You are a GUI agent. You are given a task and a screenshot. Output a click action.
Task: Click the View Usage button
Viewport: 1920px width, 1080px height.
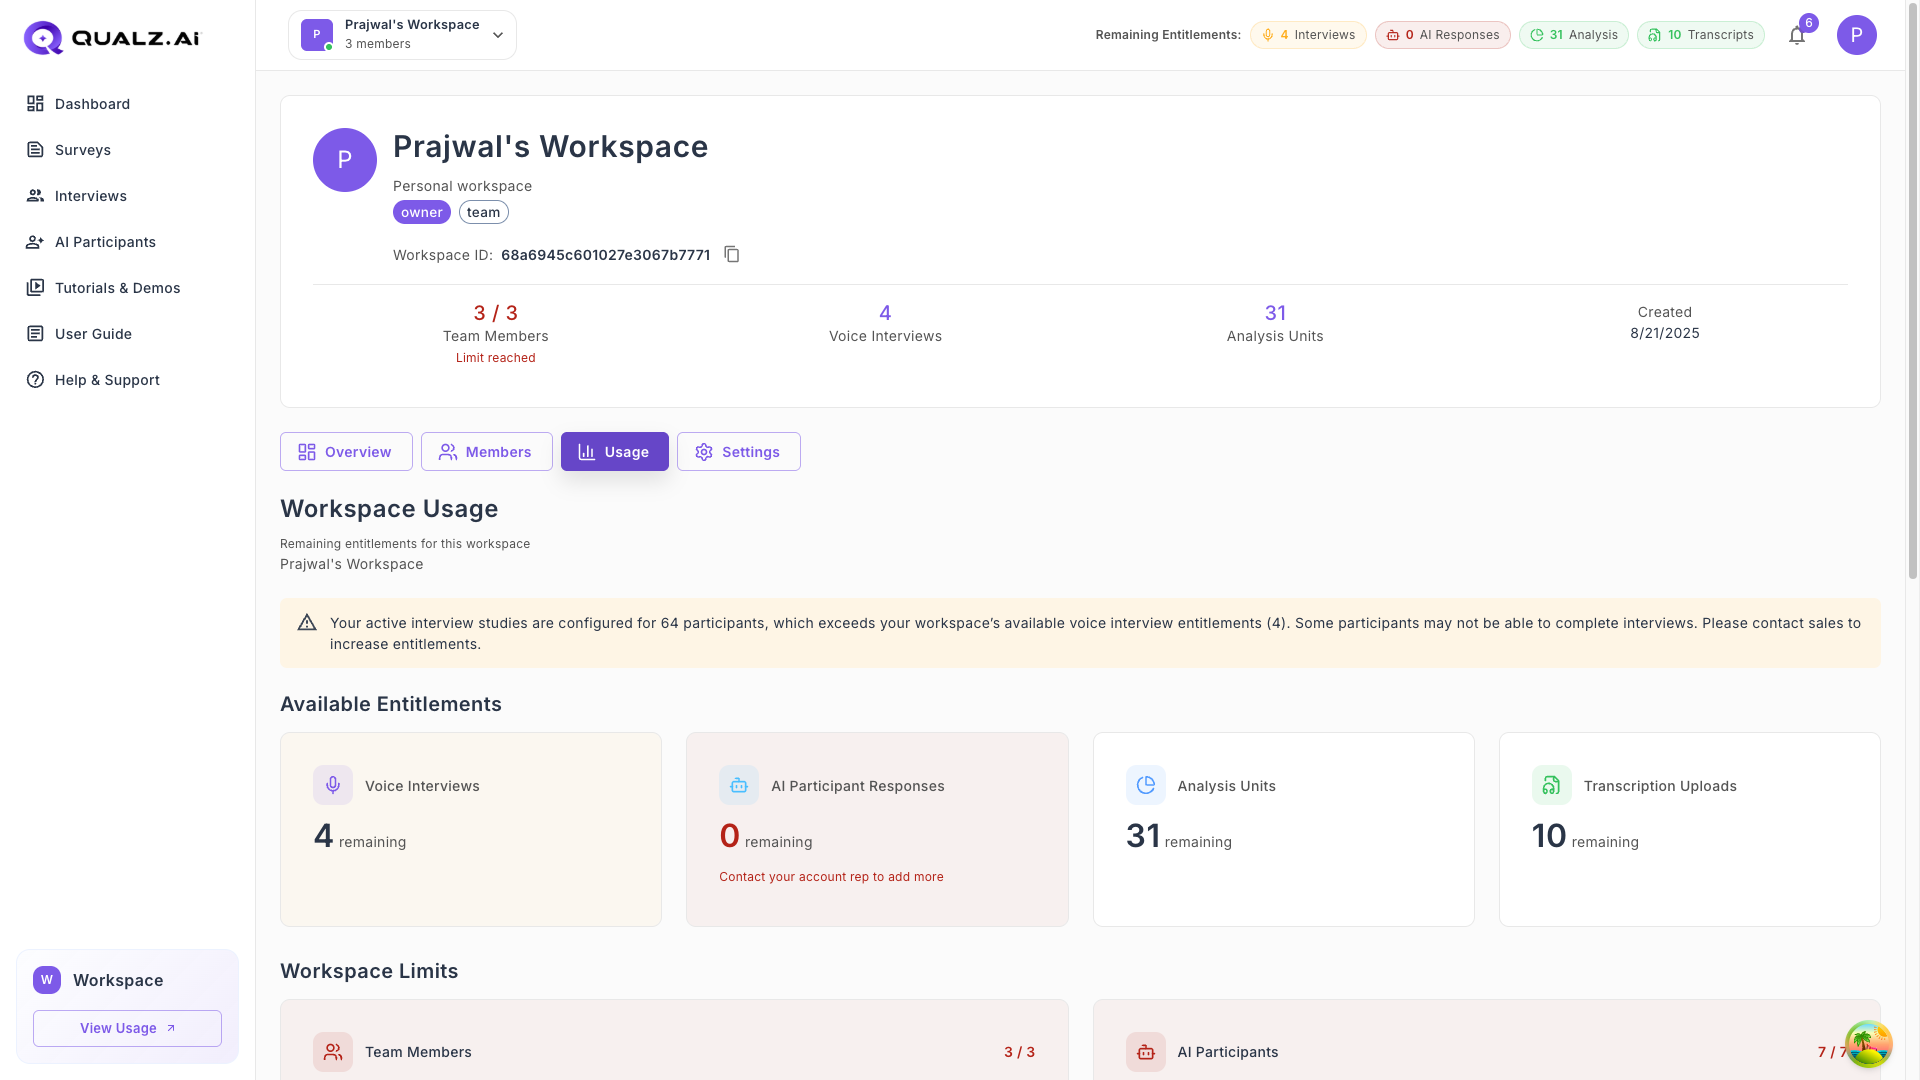pos(127,1028)
